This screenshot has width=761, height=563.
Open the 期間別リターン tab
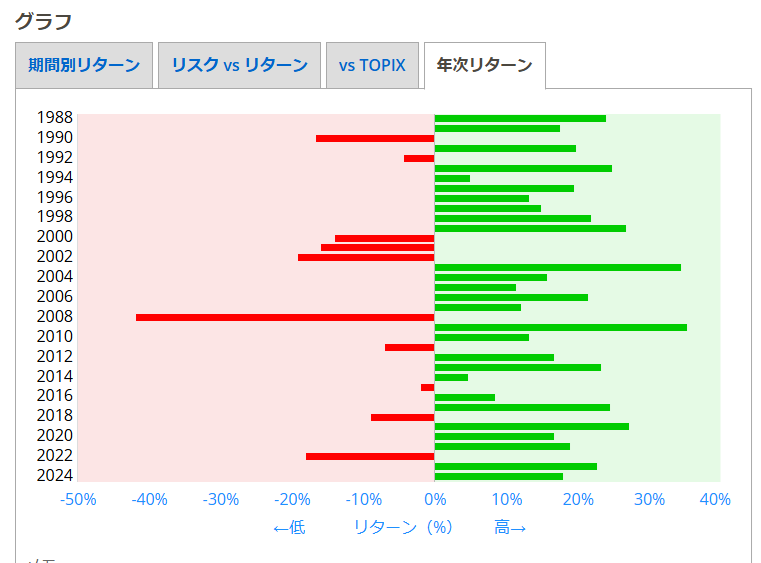coord(84,66)
